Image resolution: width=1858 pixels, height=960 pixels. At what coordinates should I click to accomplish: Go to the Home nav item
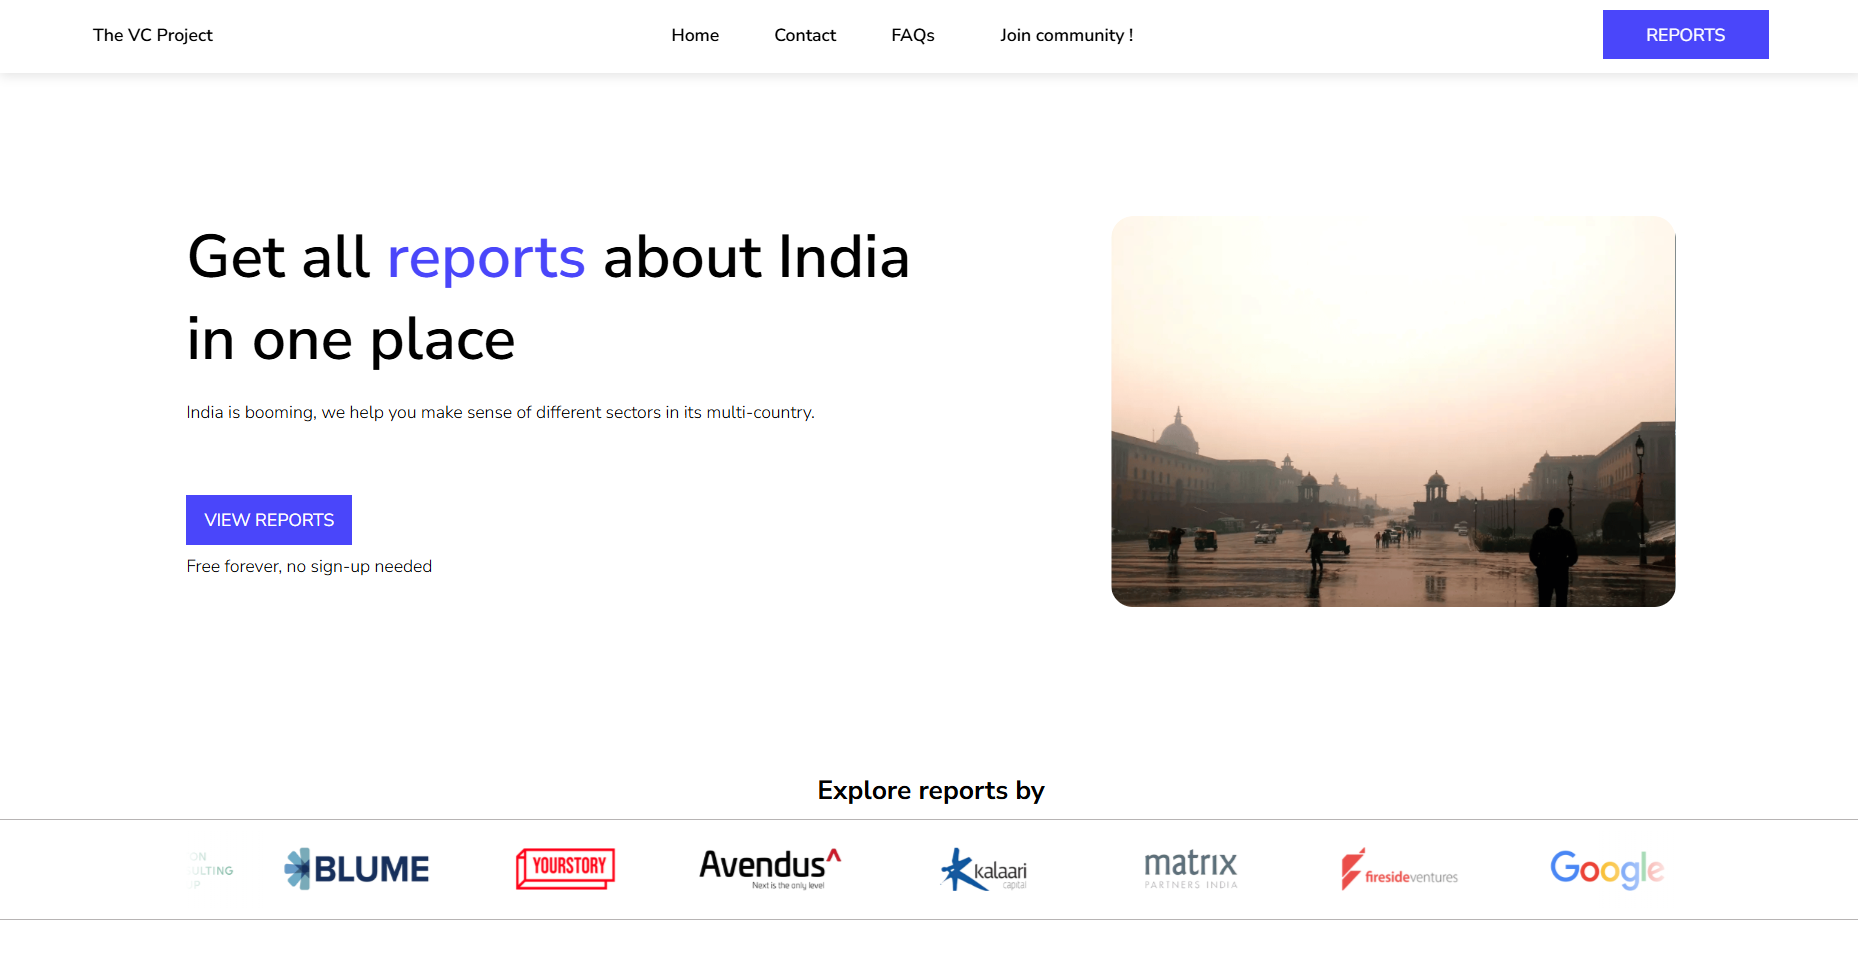(x=695, y=35)
